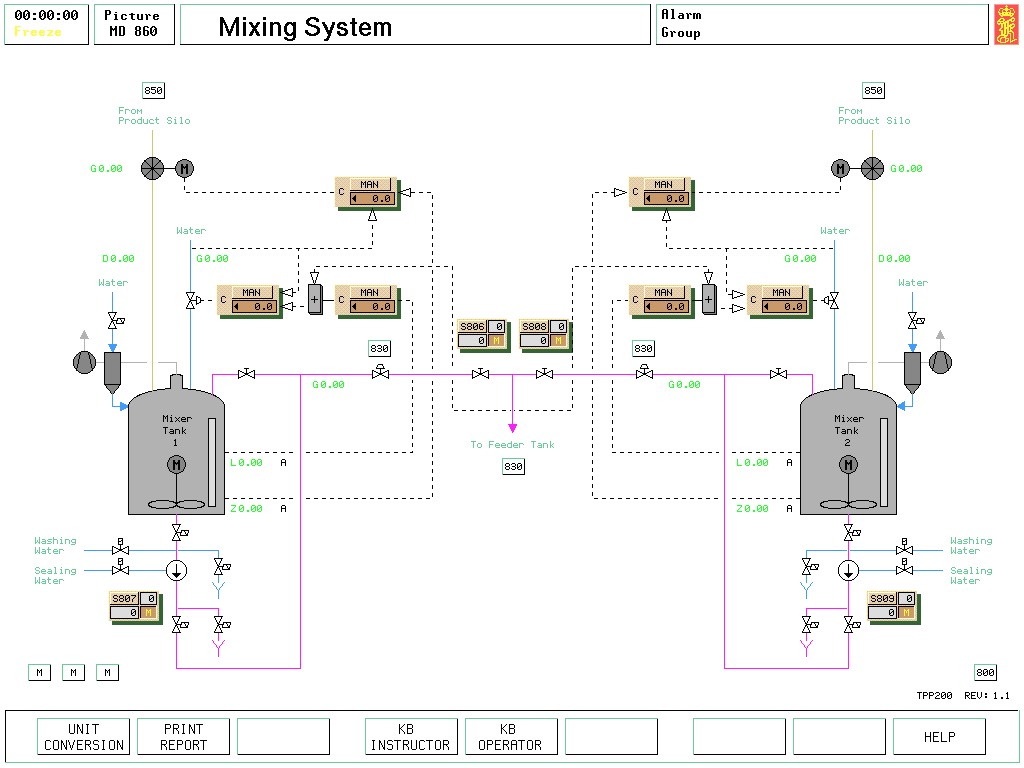The height and width of the screenshot is (768, 1024).
Task: Open the top right MAN controller faceplate
Action: (x=660, y=192)
